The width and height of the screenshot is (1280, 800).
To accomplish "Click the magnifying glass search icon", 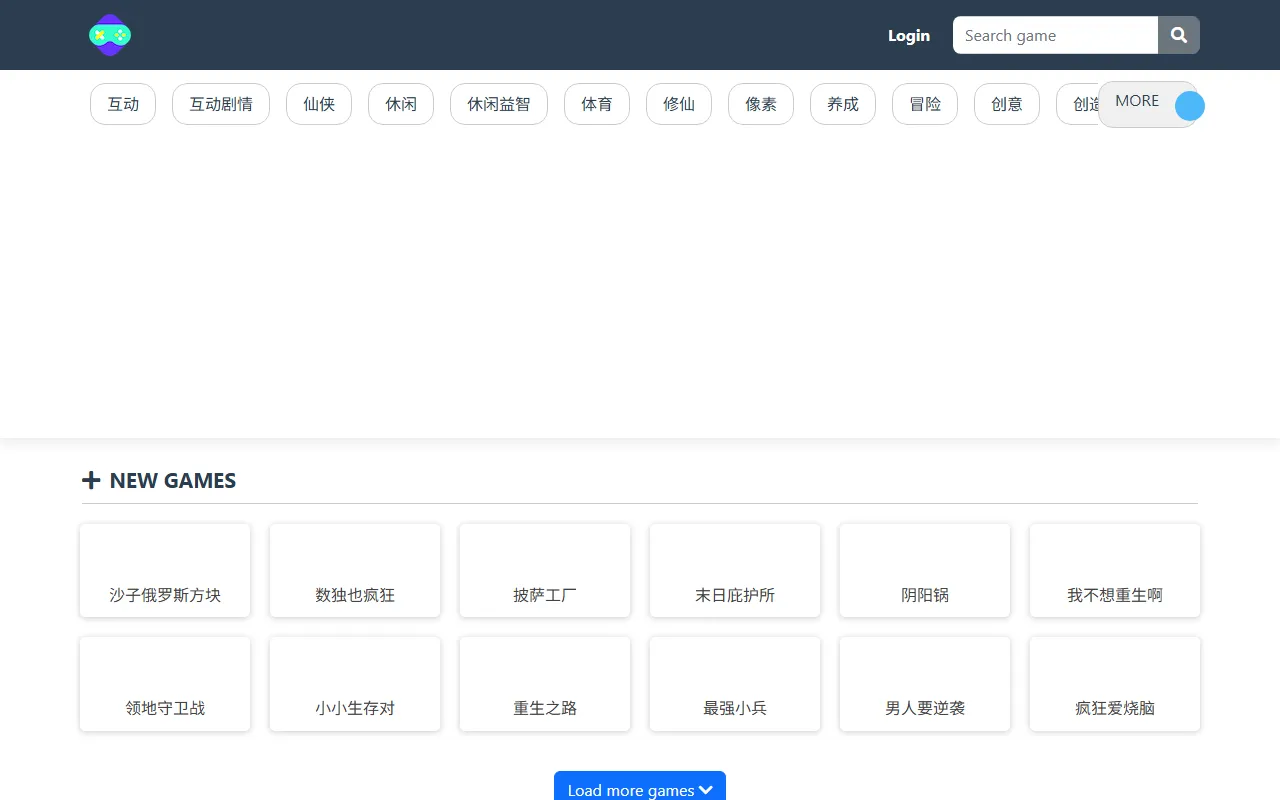I will (x=1179, y=35).
